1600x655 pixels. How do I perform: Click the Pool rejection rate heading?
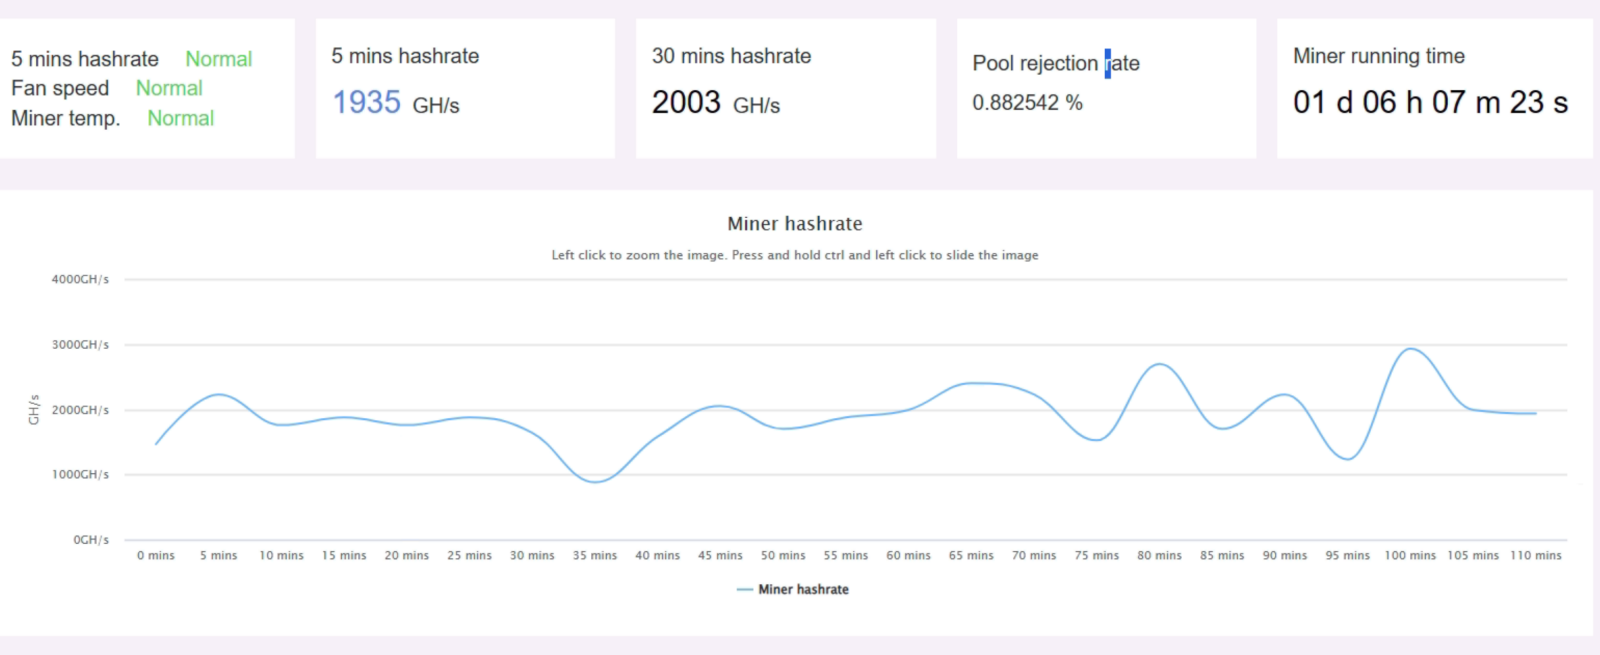click(1056, 63)
